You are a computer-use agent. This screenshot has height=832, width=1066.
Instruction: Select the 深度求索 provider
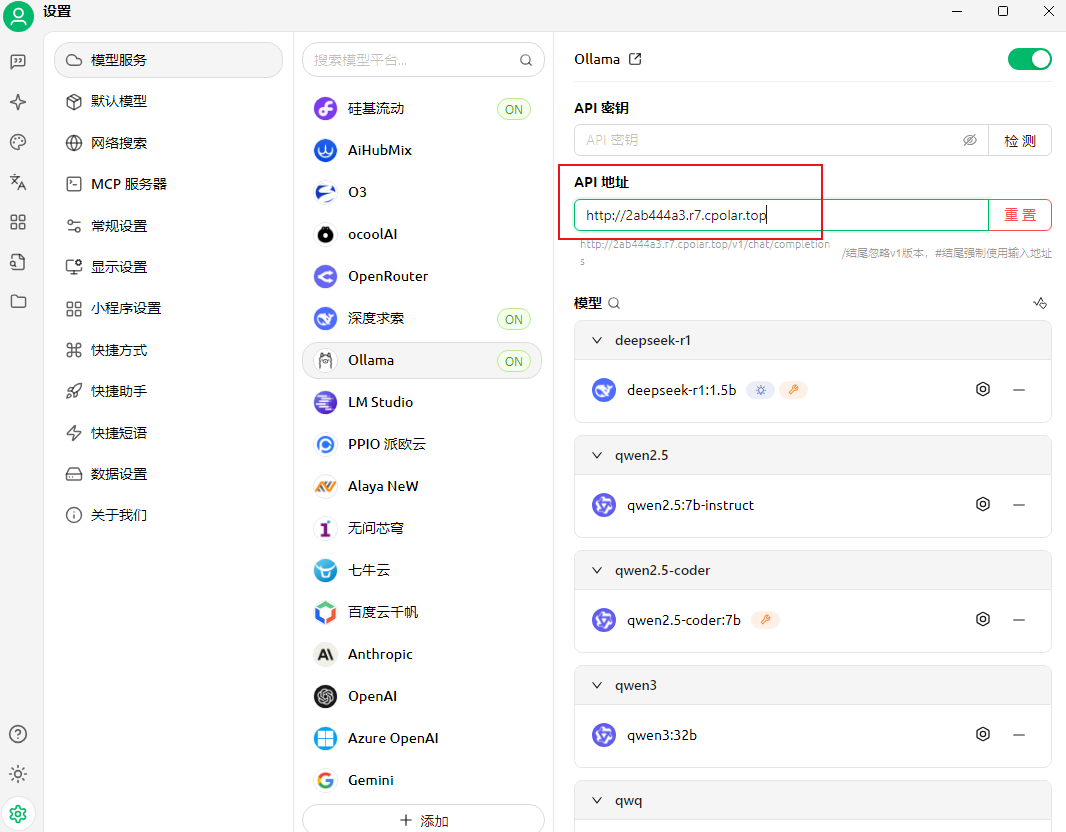pyautogui.click(x=422, y=319)
